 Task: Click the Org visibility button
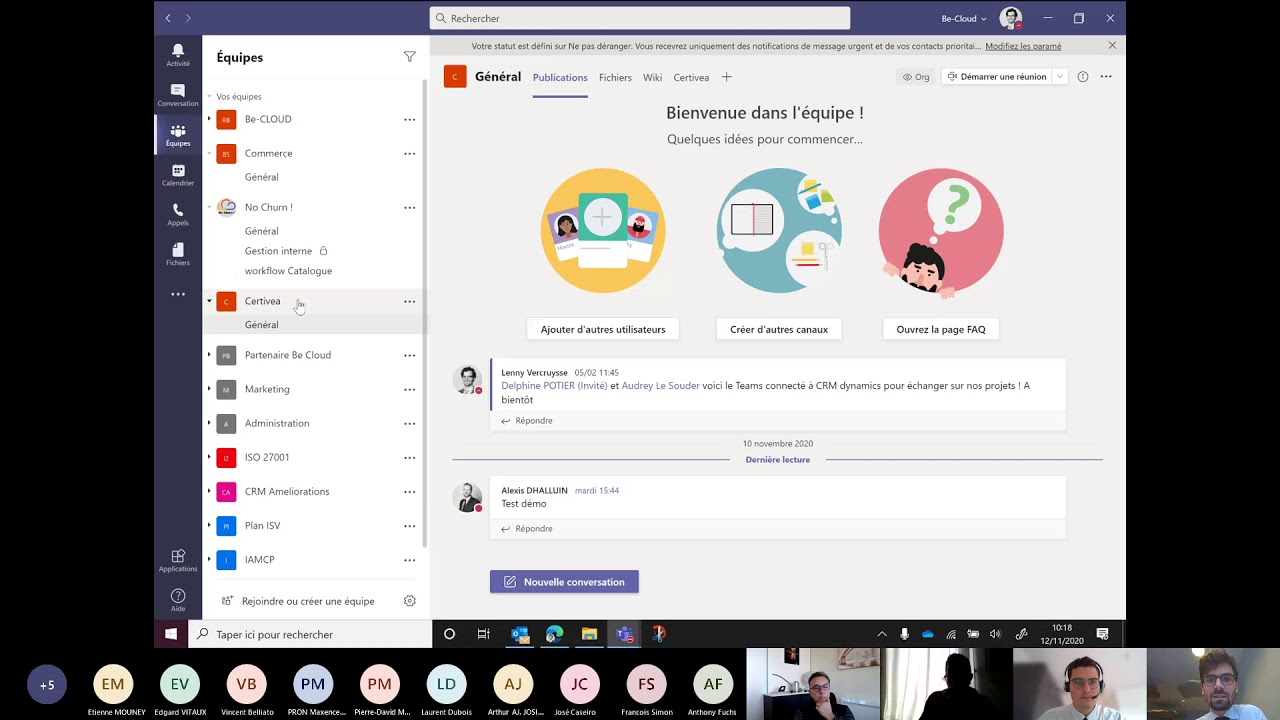tap(916, 77)
